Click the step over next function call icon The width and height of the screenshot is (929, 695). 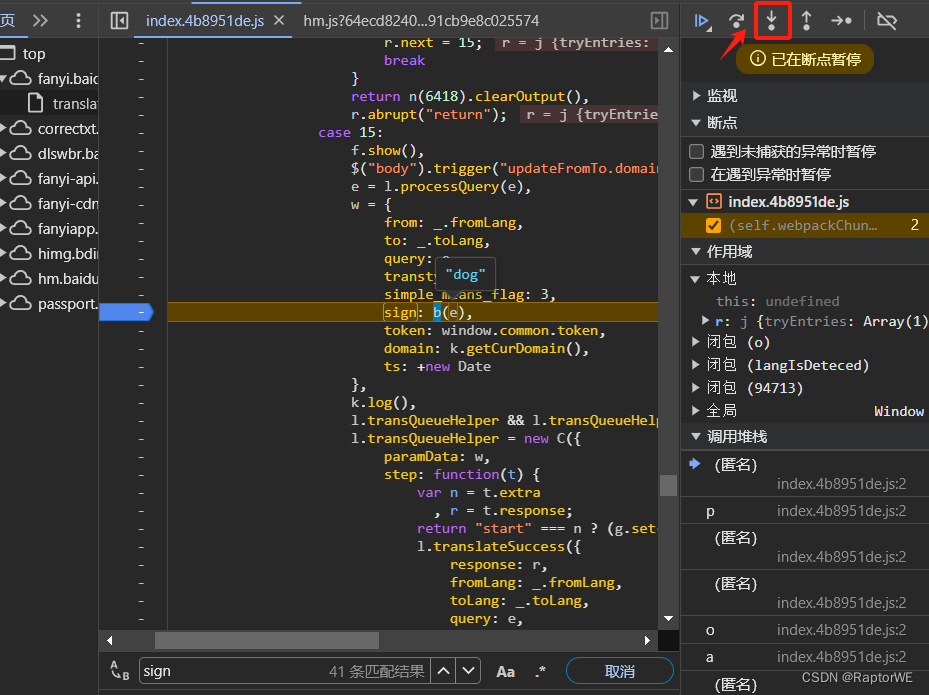[737, 20]
